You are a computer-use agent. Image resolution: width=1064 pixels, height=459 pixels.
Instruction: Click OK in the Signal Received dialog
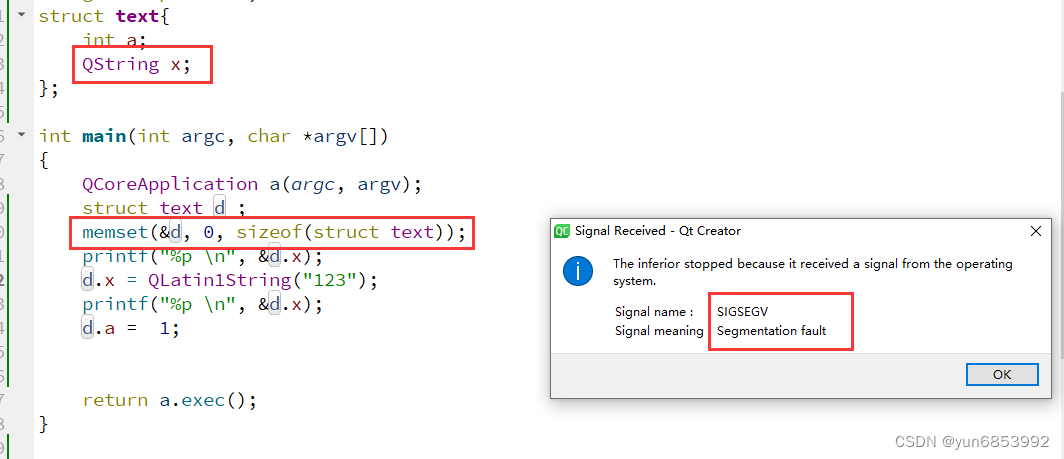tap(1002, 374)
